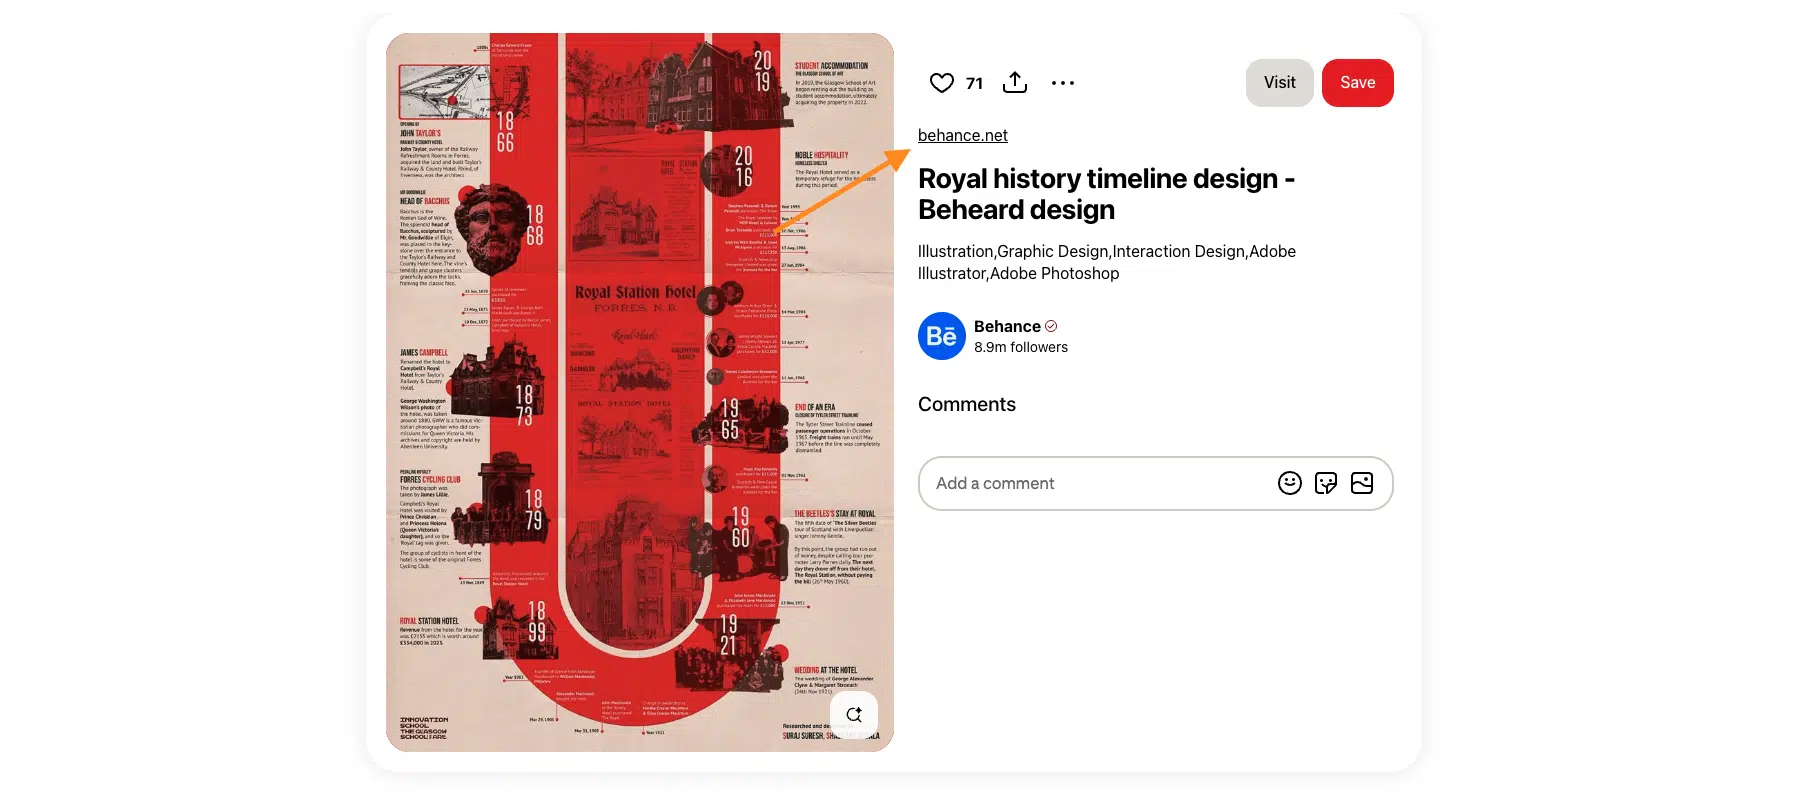Click the verified badge next to Behance
The height and width of the screenshot is (794, 1800).
click(x=1051, y=326)
